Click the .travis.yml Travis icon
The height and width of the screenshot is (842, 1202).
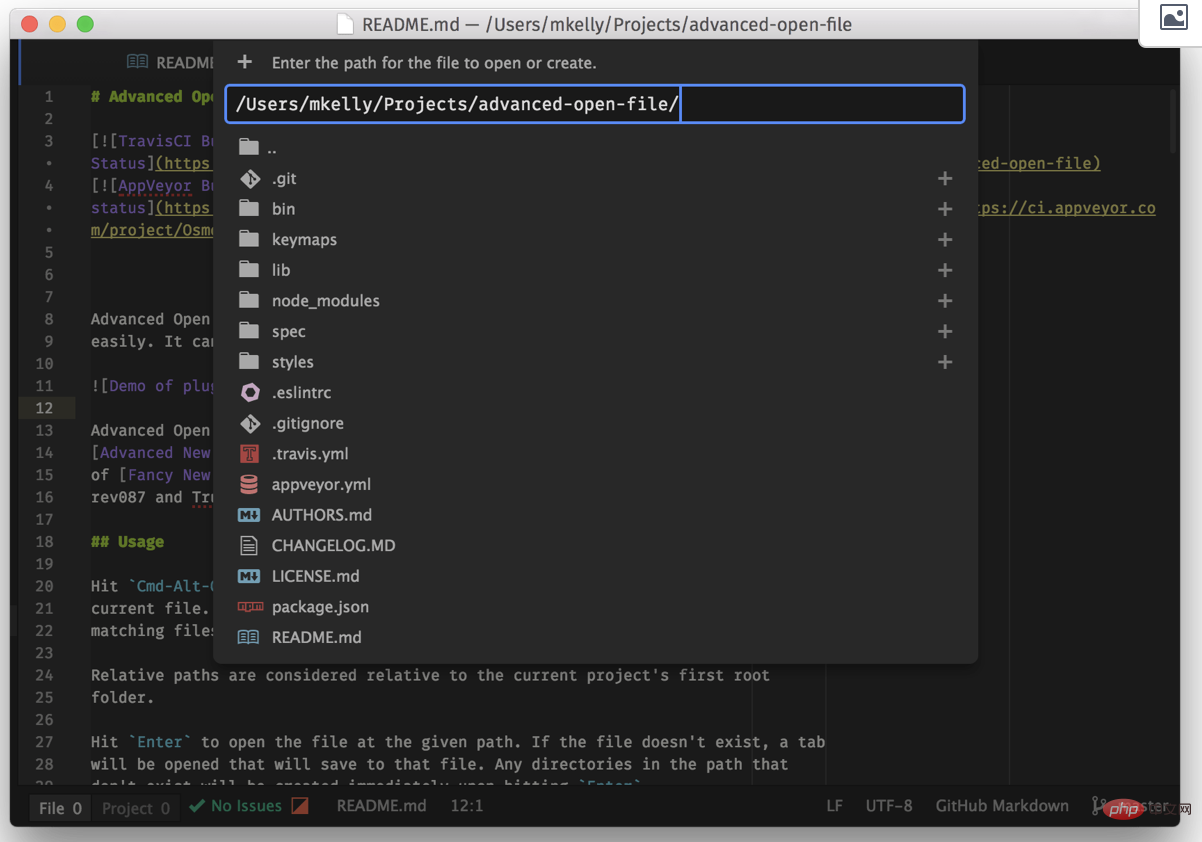pos(250,454)
